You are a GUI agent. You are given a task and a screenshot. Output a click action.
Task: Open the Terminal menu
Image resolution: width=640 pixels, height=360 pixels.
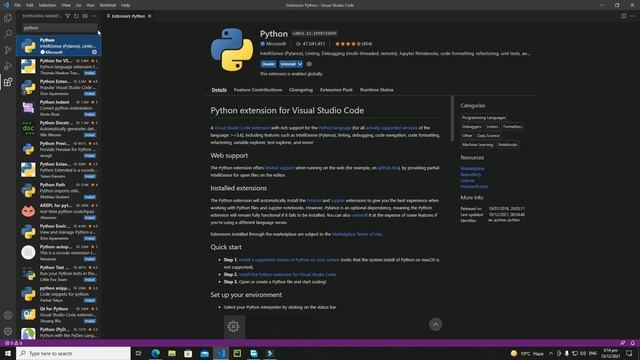click(108, 5)
